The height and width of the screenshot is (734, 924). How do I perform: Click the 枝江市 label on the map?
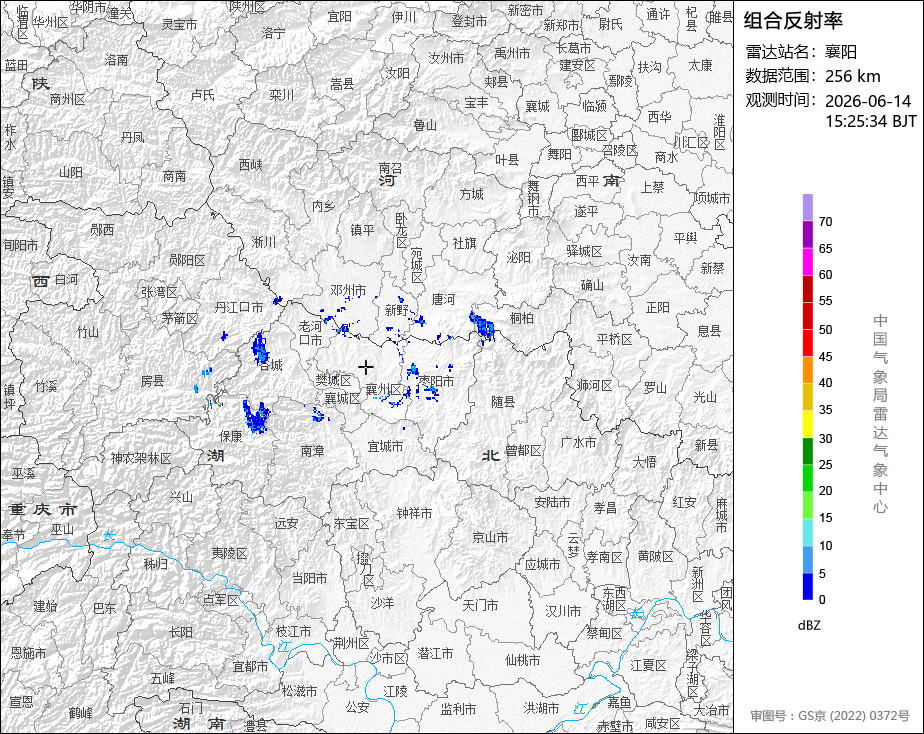[x=293, y=631]
